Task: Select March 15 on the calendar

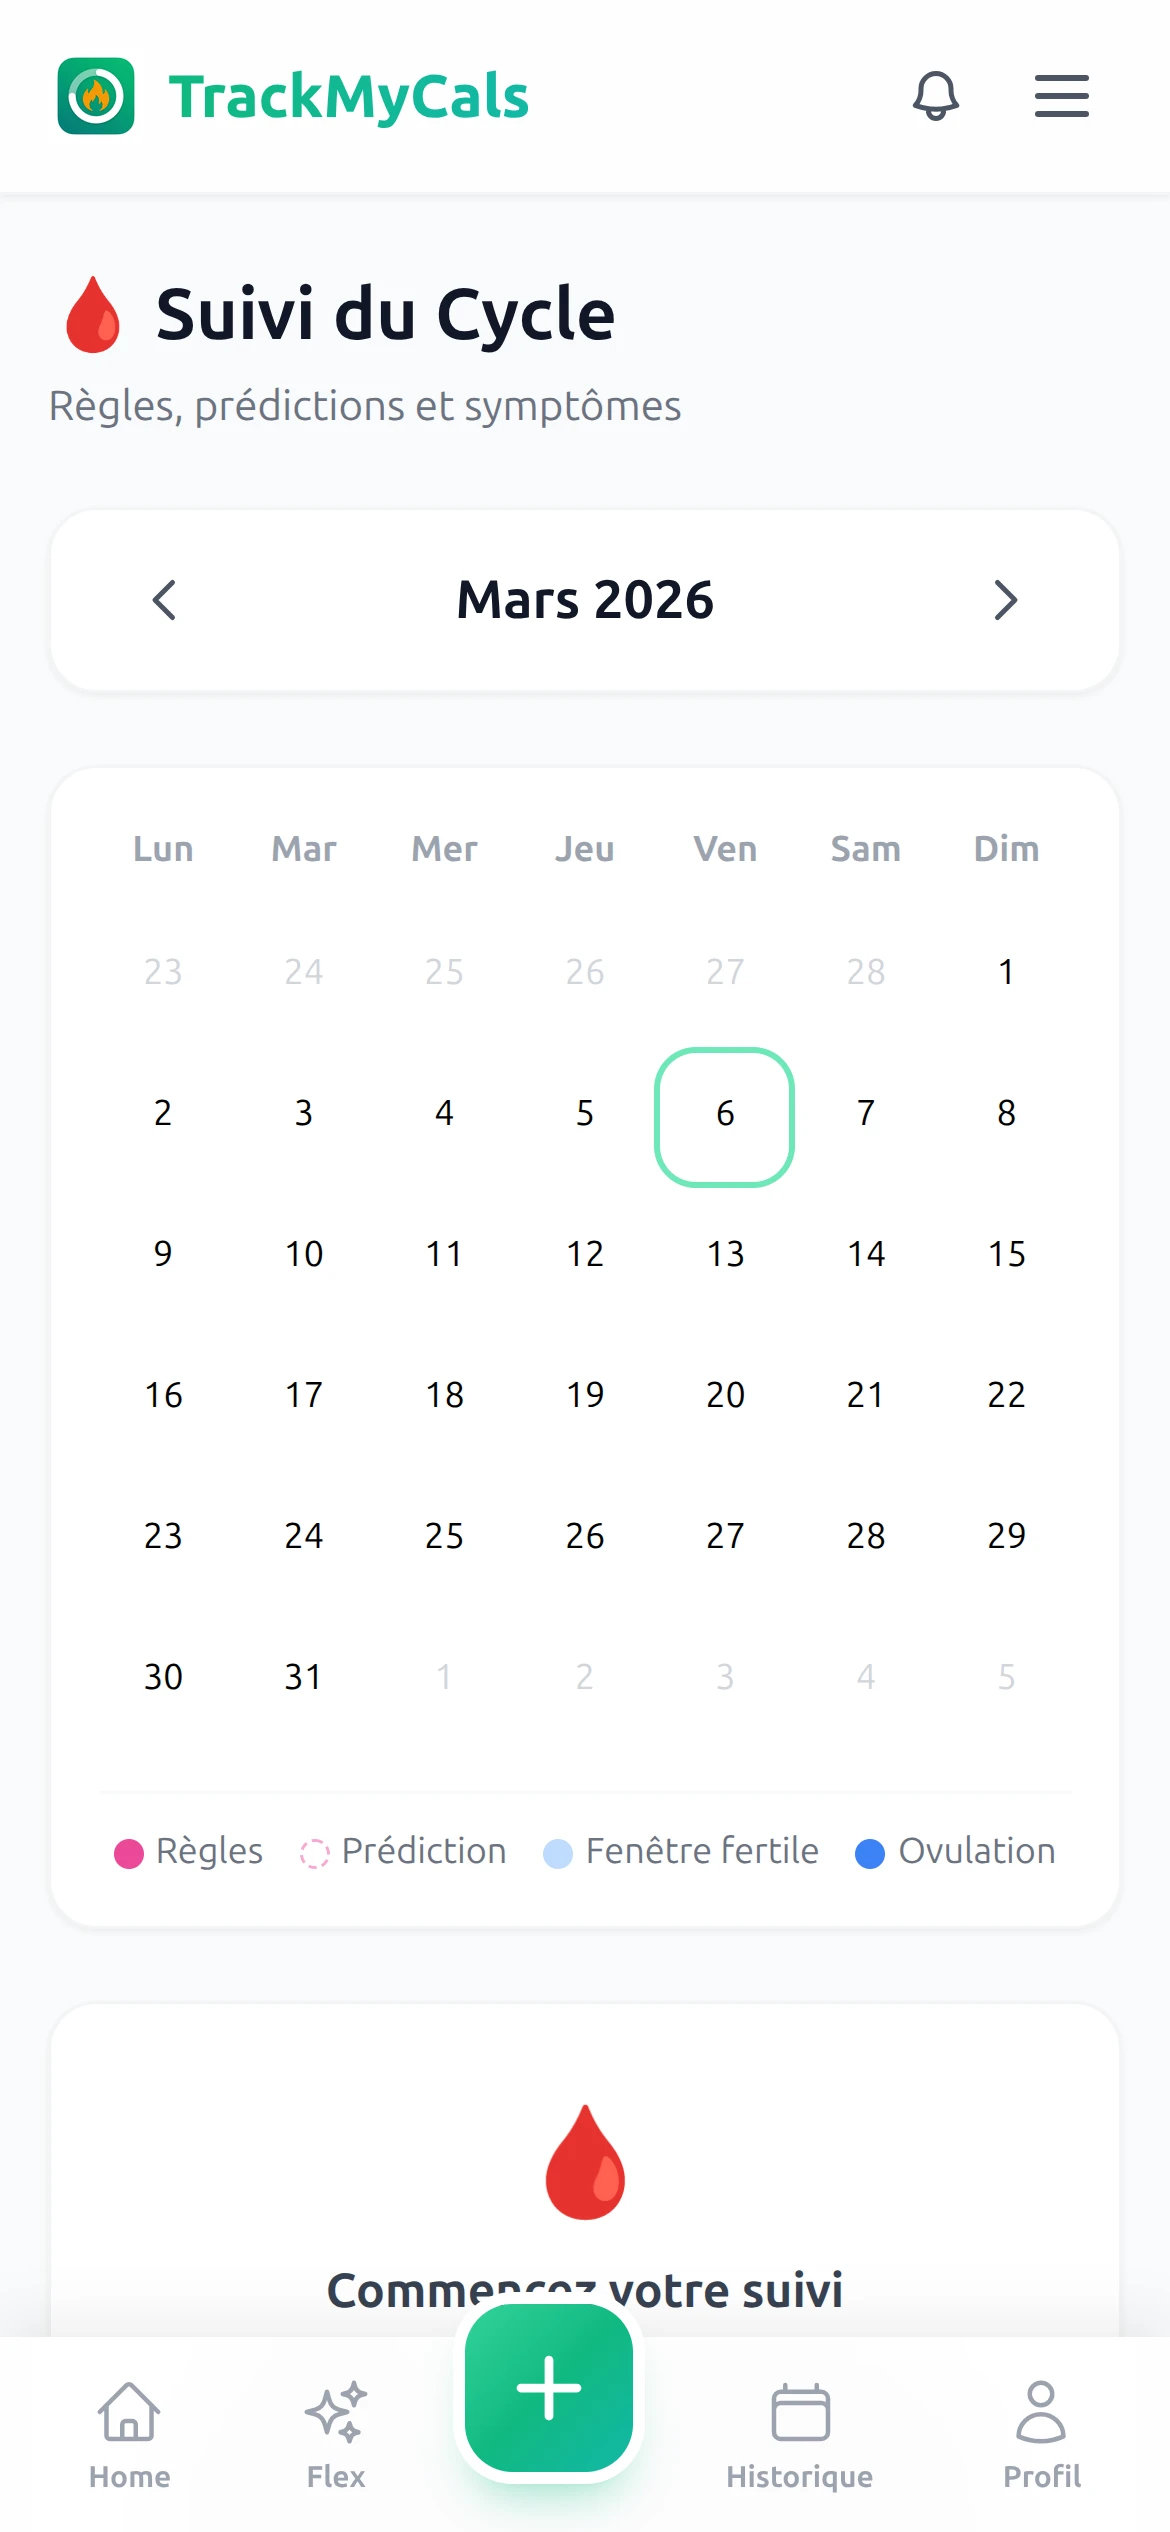Action: 1006,1254
